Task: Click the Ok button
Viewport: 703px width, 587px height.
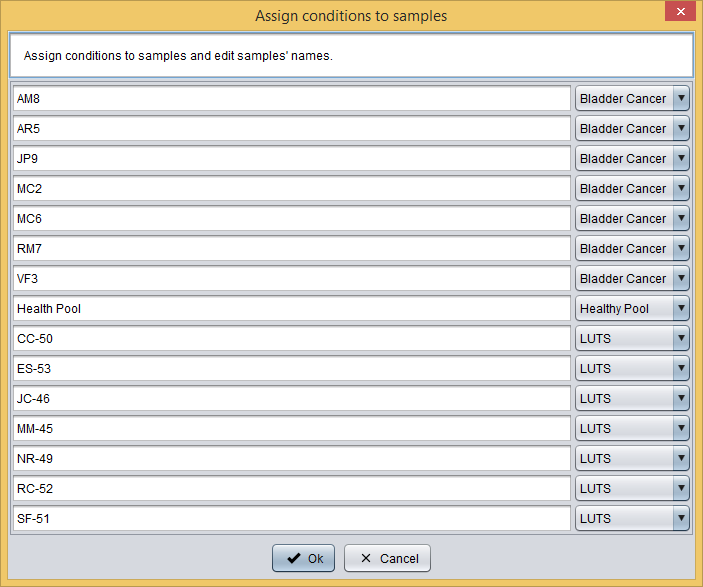Action: [x=303, y=558]
